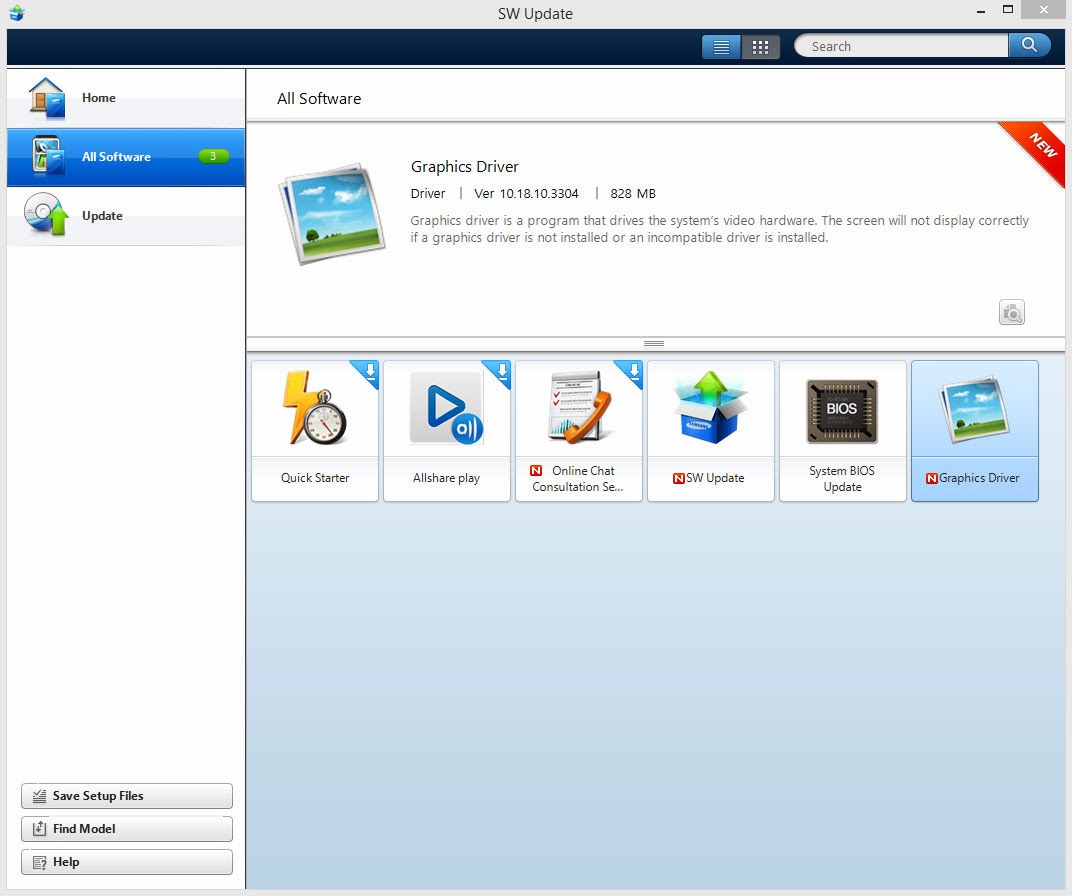This screenshot has height=896, width=1072.
Task: Click the Home house icon
Action: click(x=47, y=98)
